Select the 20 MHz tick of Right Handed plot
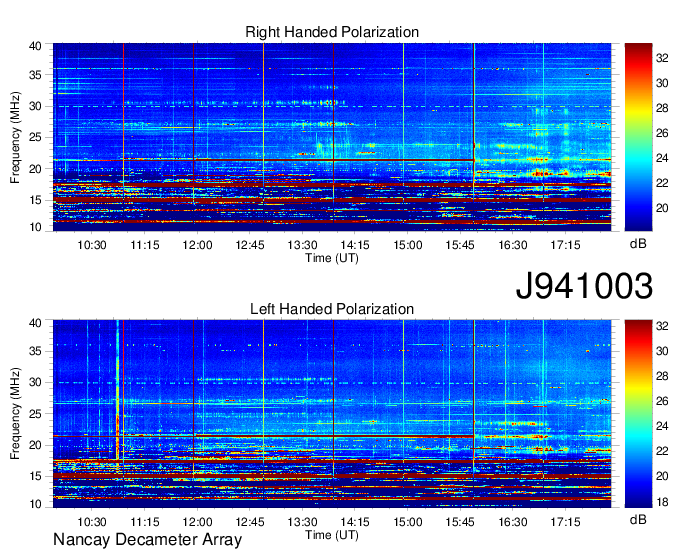 pos(35,169)
